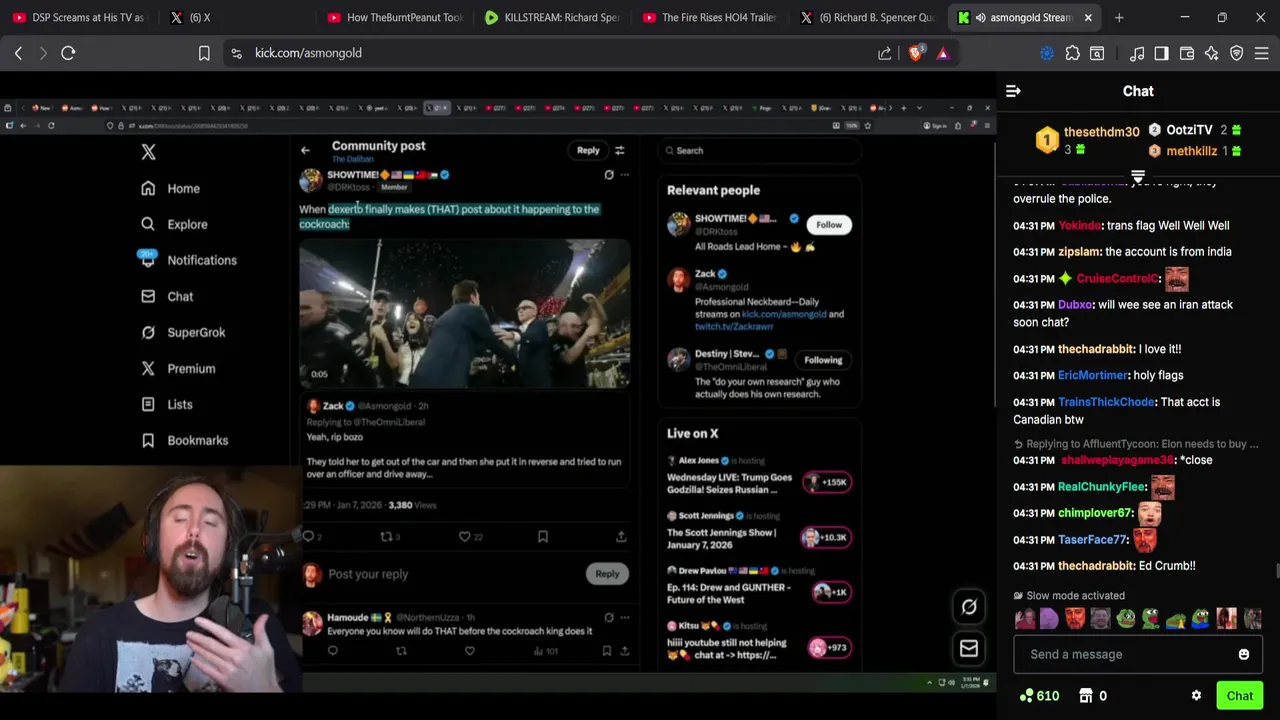Click the Reply button in the post header
Screen dimensions: 1280x720
[x=588, y=150]
